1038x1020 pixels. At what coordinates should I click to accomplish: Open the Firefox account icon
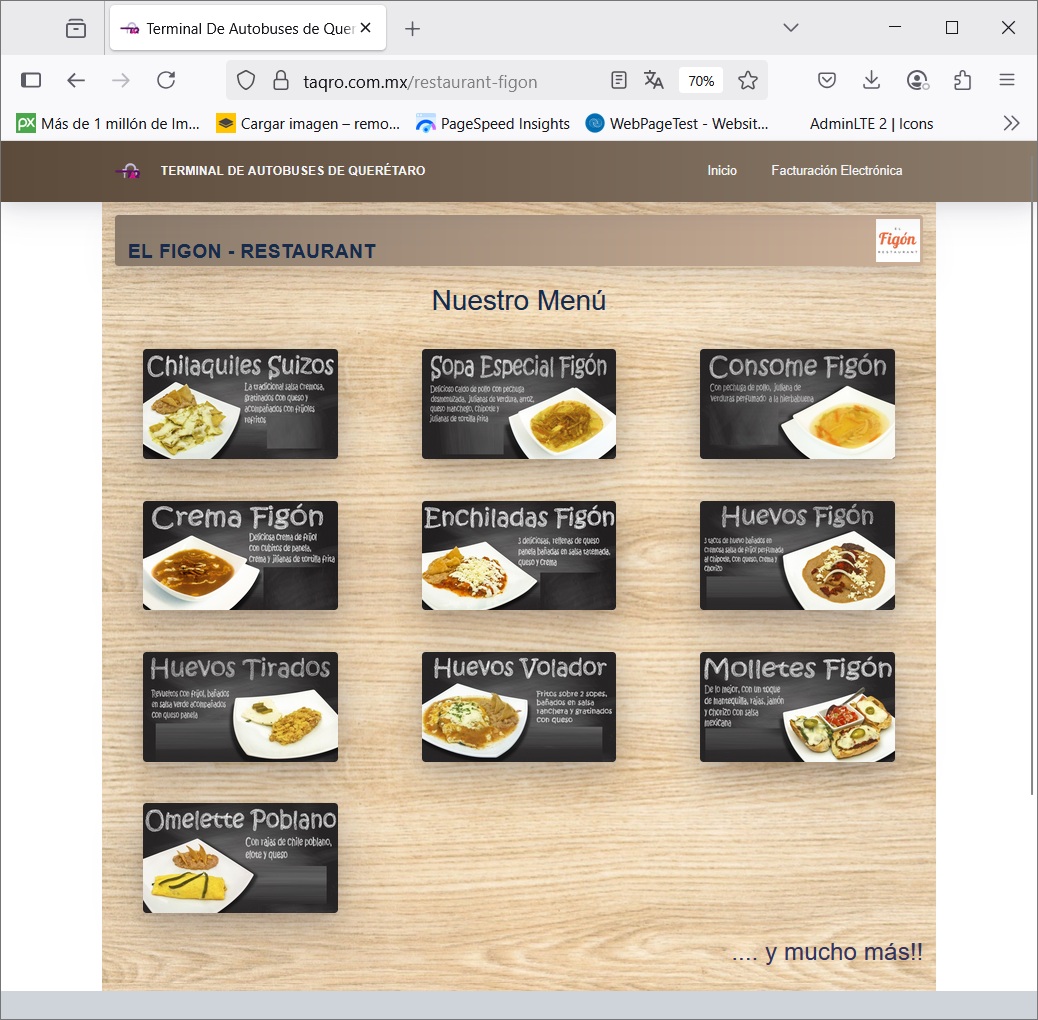(x=917, y=81)
